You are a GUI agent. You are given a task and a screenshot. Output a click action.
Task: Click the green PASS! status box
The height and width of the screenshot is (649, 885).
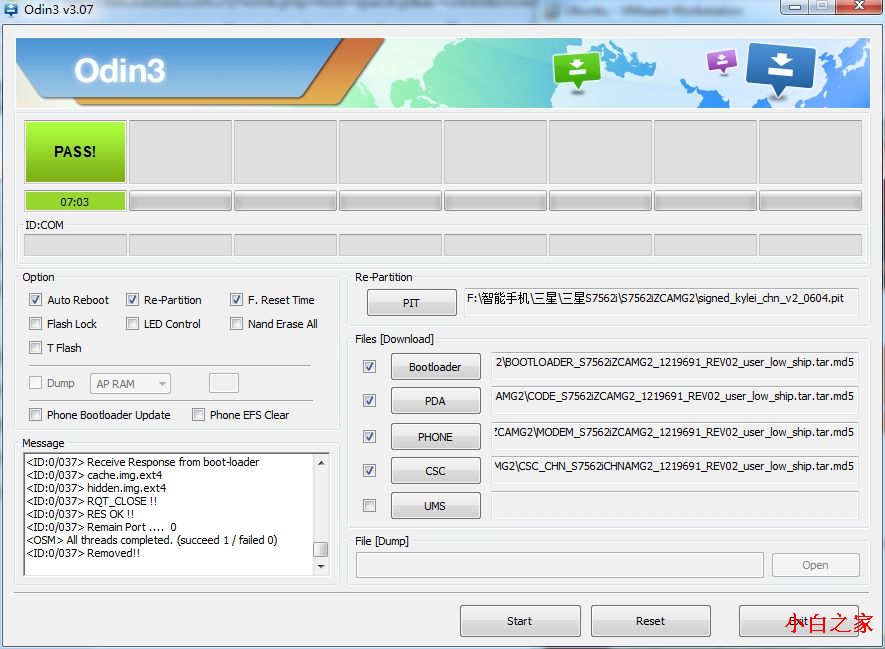(75, 151)
